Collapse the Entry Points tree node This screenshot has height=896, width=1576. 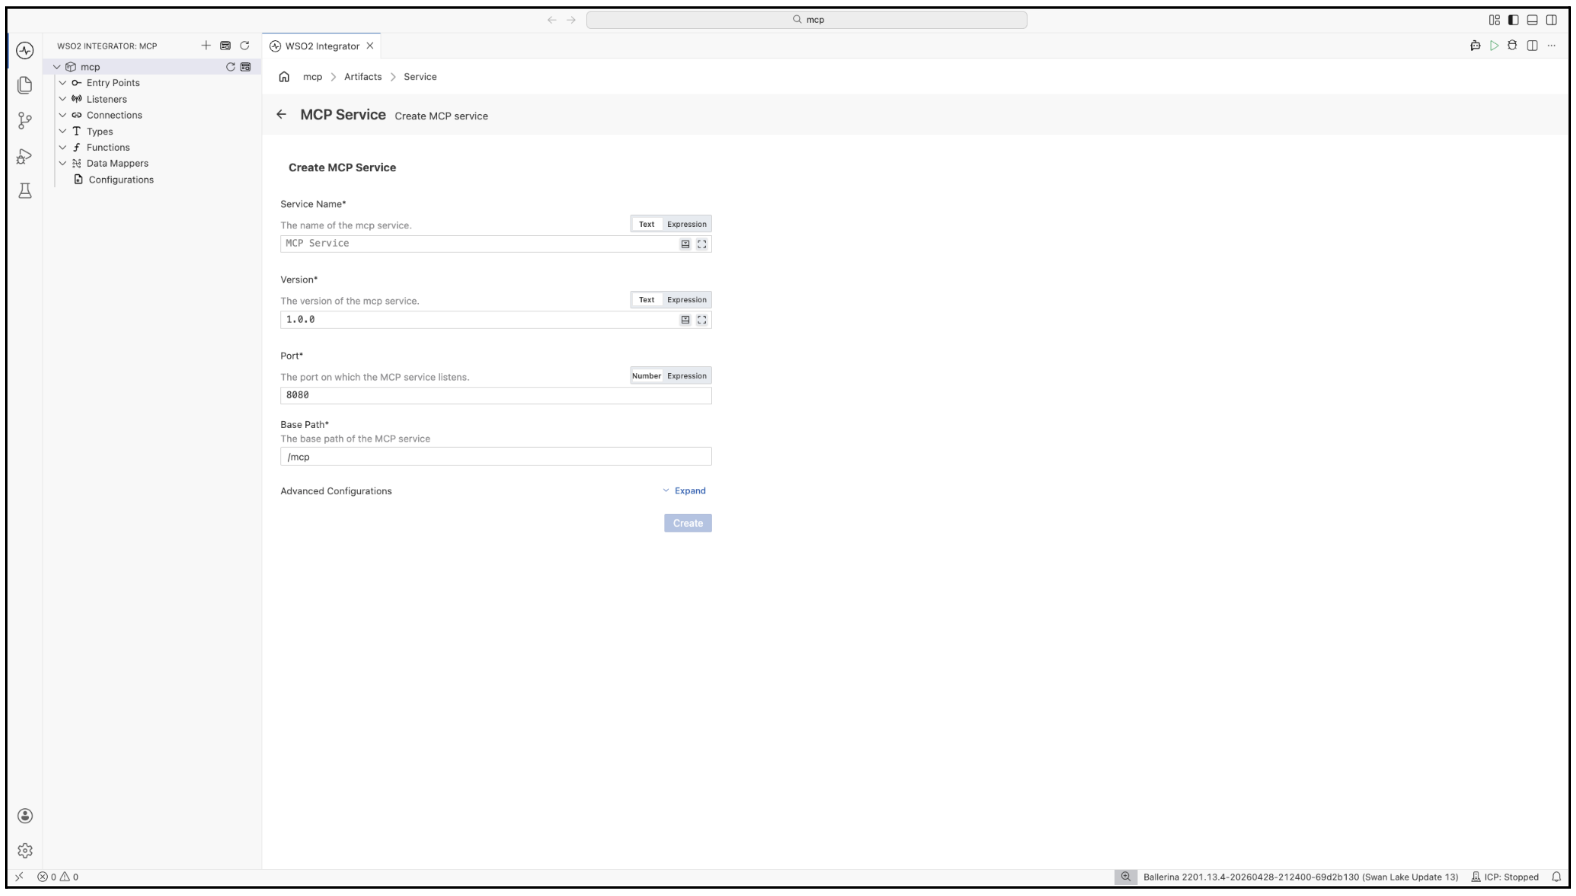pos(63,83)
